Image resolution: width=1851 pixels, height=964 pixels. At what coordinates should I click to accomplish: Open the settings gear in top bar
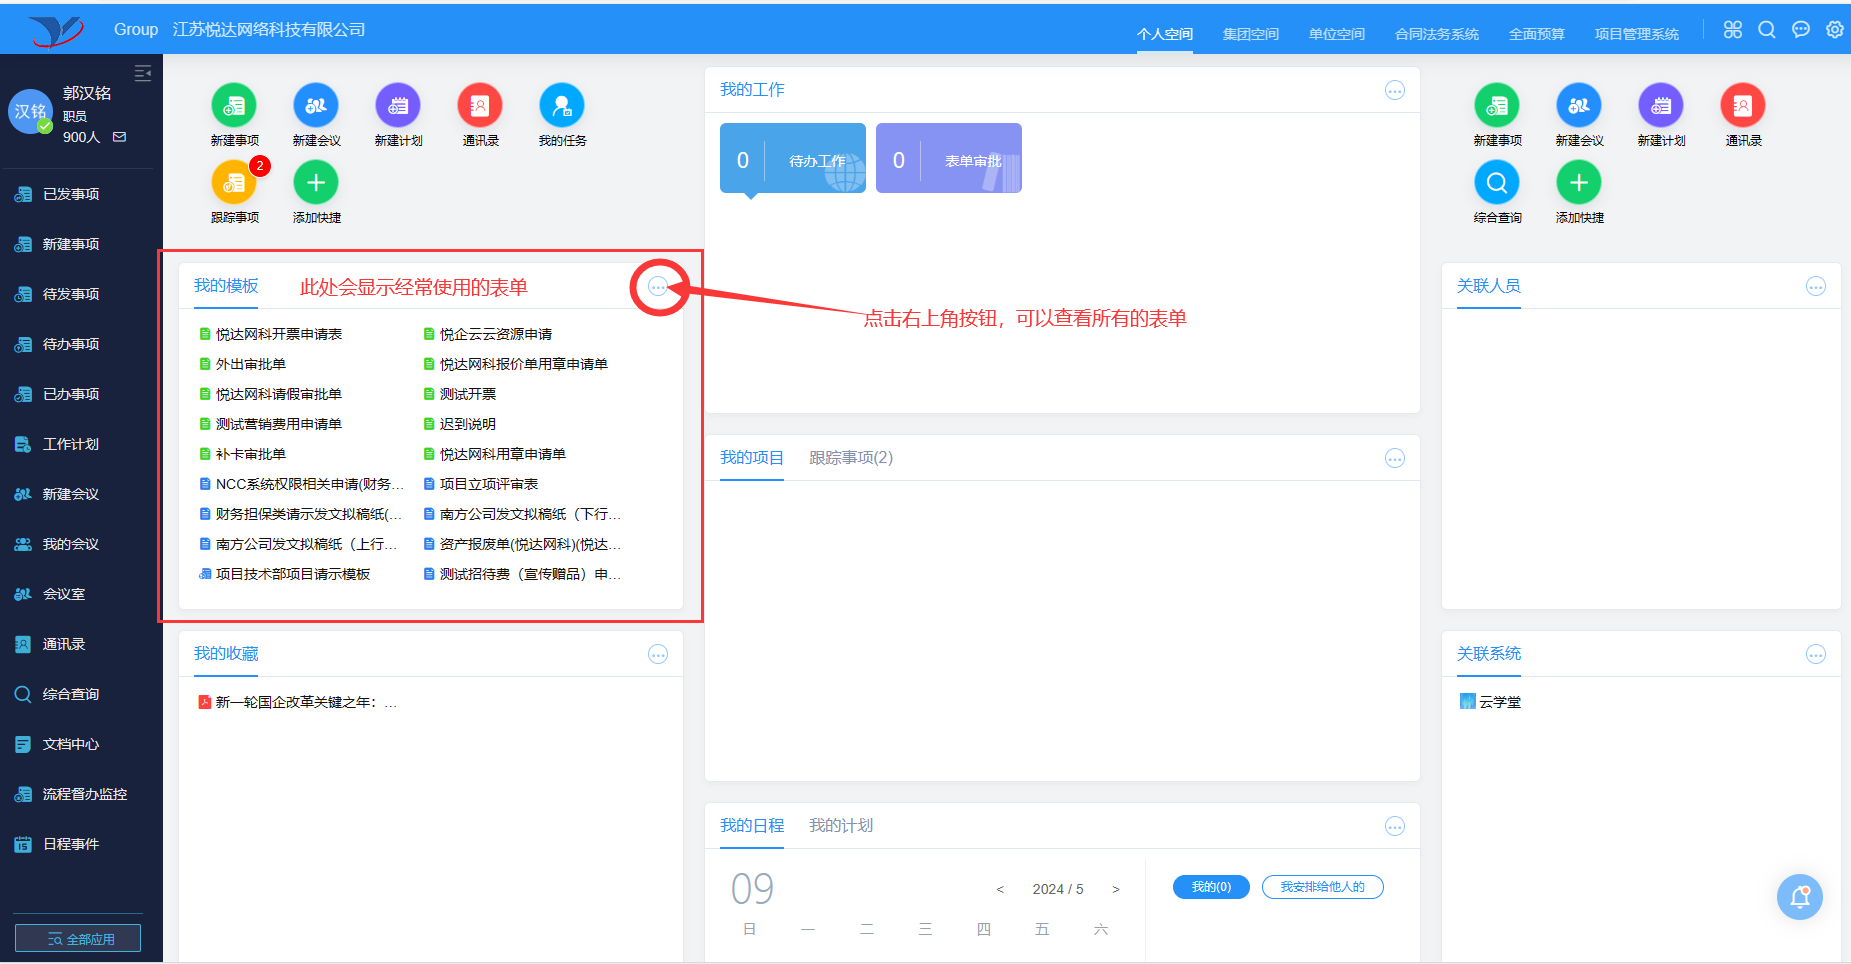click(x=1835, y=30)
